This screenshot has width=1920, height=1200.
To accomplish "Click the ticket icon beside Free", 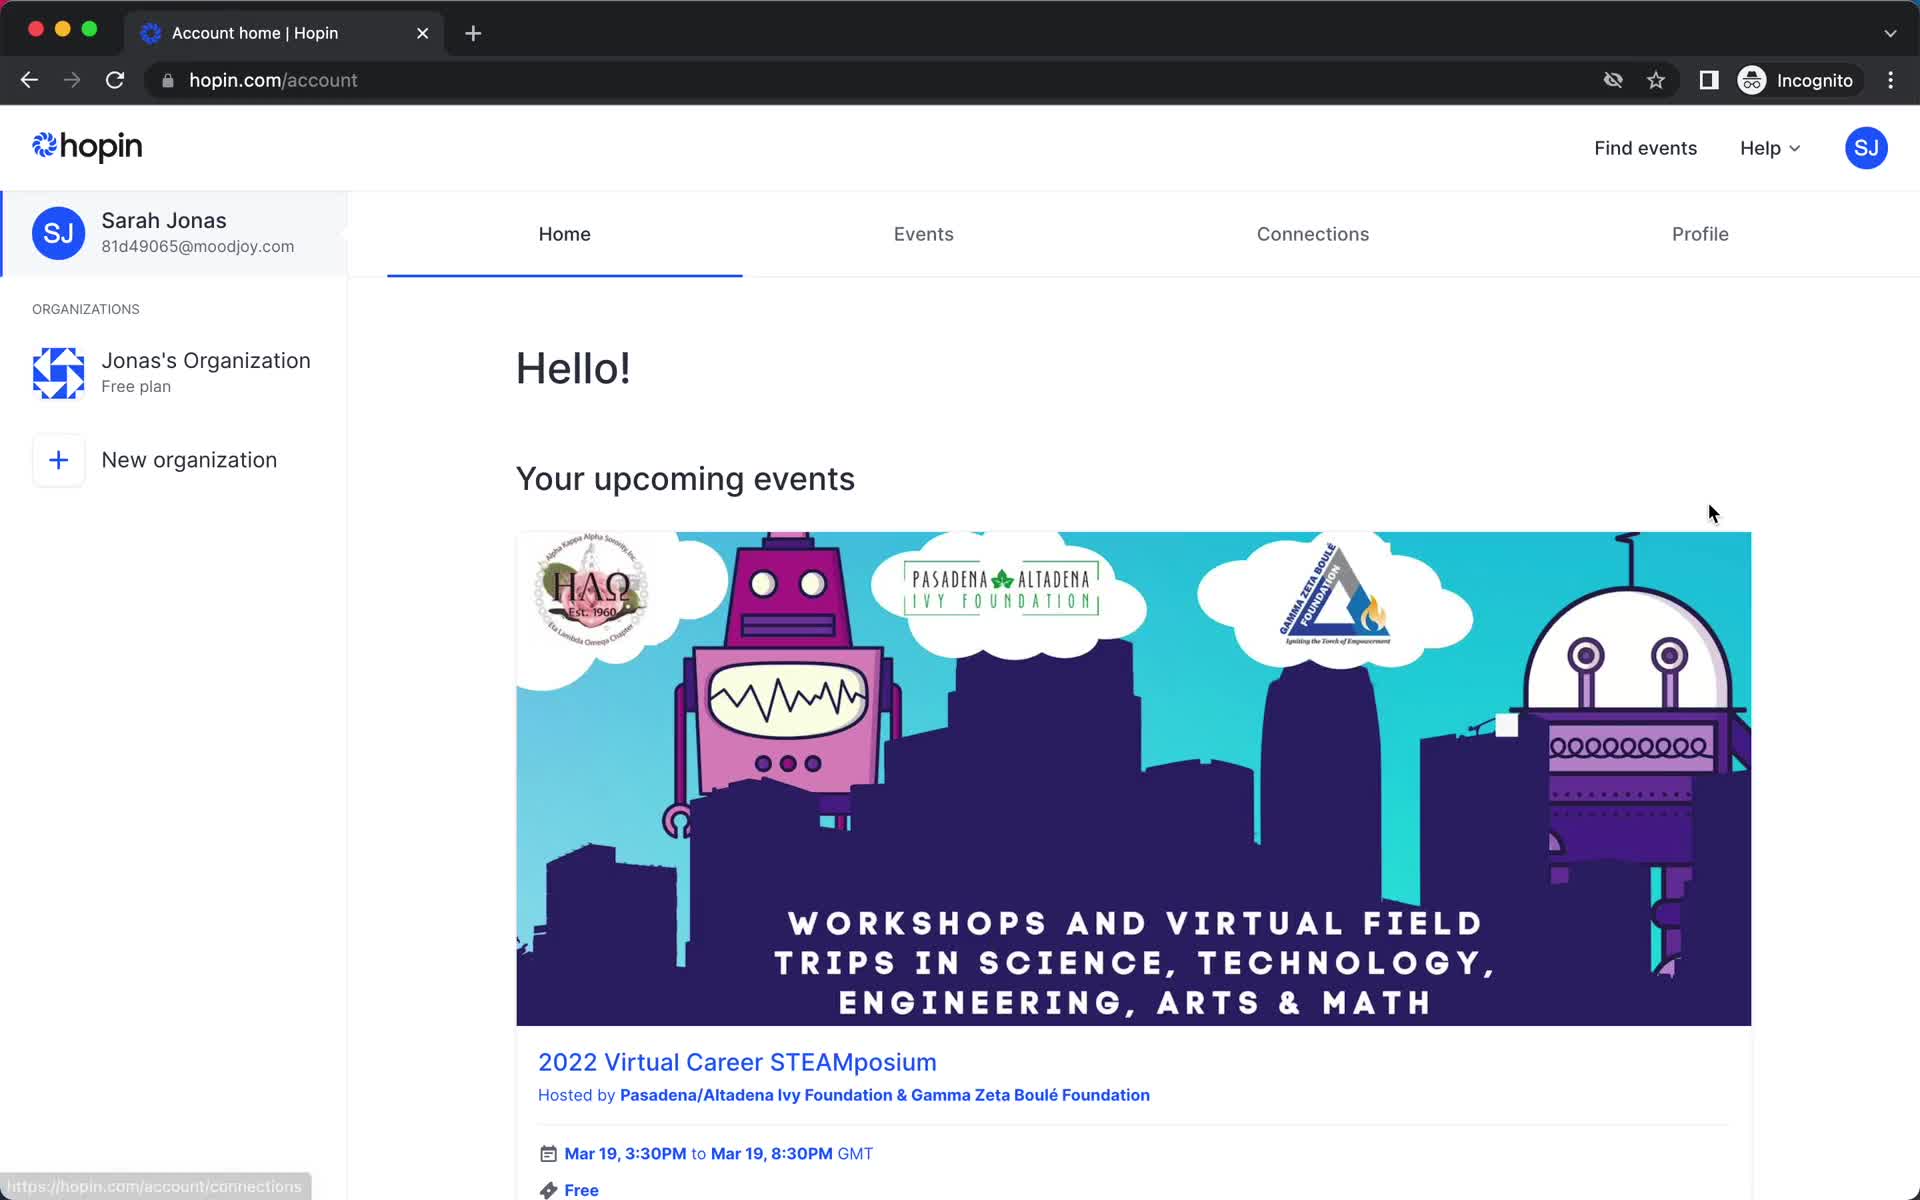I will [548, 1190].
